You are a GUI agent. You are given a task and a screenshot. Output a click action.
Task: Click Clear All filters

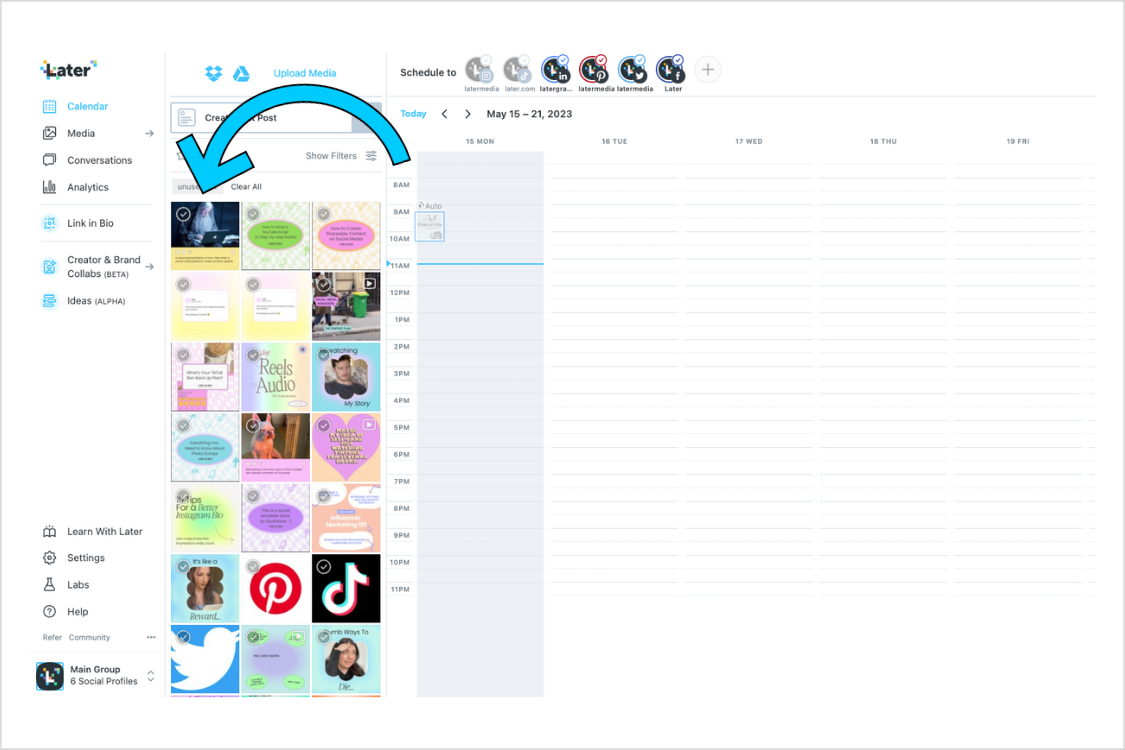(x=246, y=187)
